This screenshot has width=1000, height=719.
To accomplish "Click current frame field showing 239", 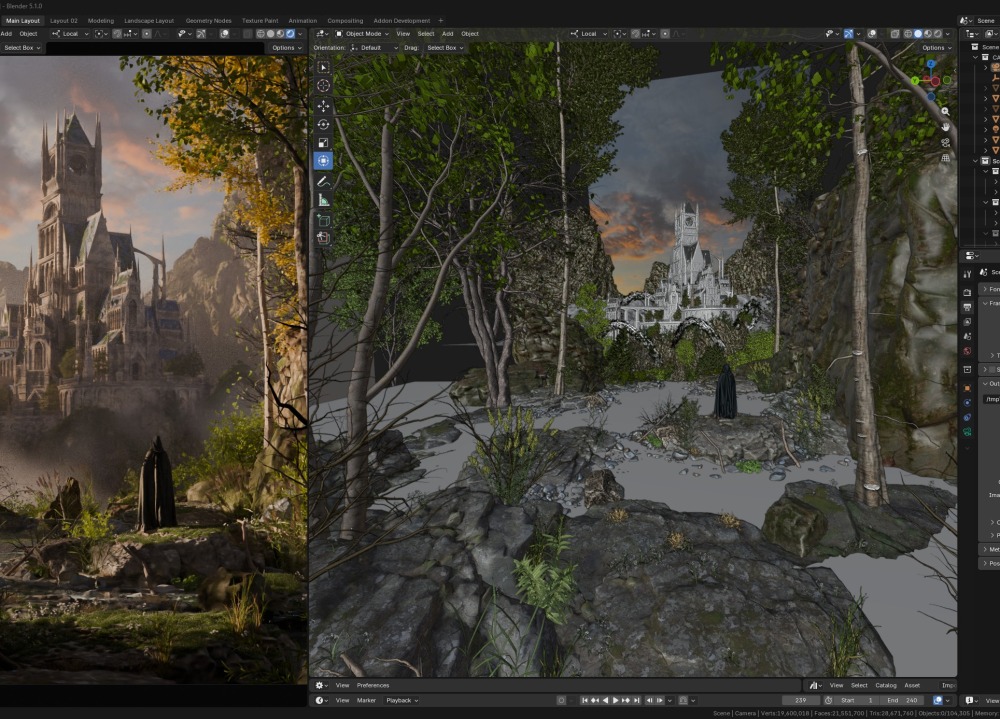I will pyautogui.click(x=801, y=700).
